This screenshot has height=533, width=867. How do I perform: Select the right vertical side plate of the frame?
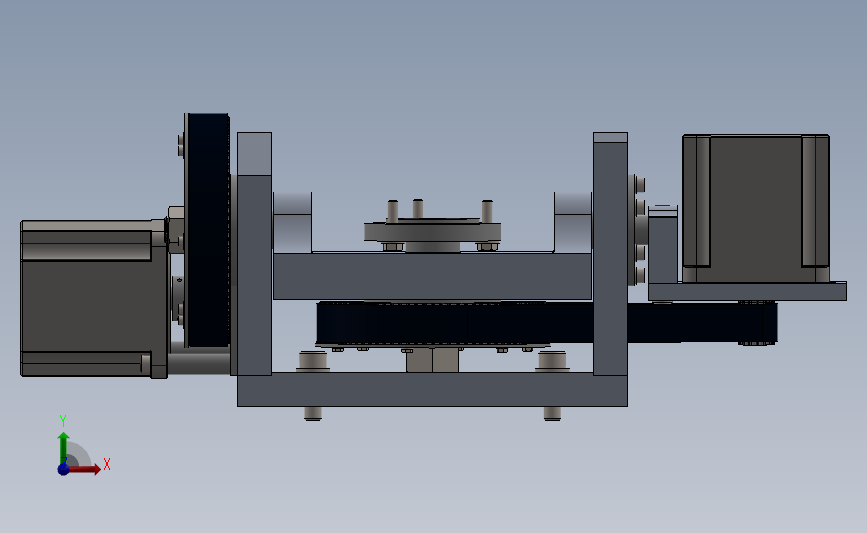pos(610,253)
